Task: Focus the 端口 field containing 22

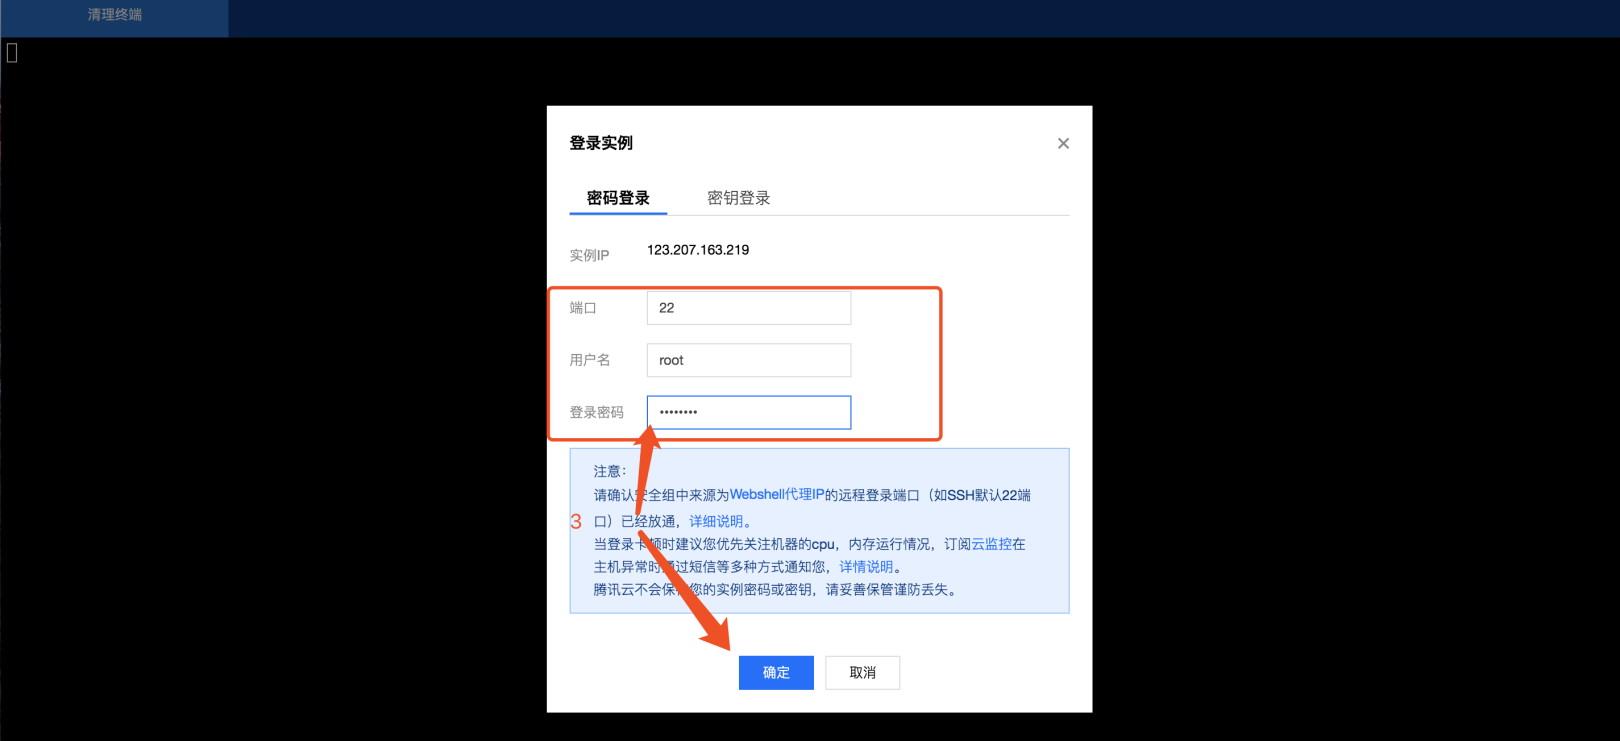Action: pyautogui.click(x=749, y=308)
